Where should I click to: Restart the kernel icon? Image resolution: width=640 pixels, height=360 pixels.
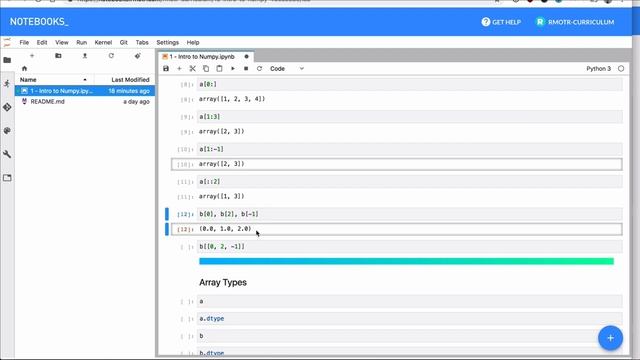pos(259,69)
